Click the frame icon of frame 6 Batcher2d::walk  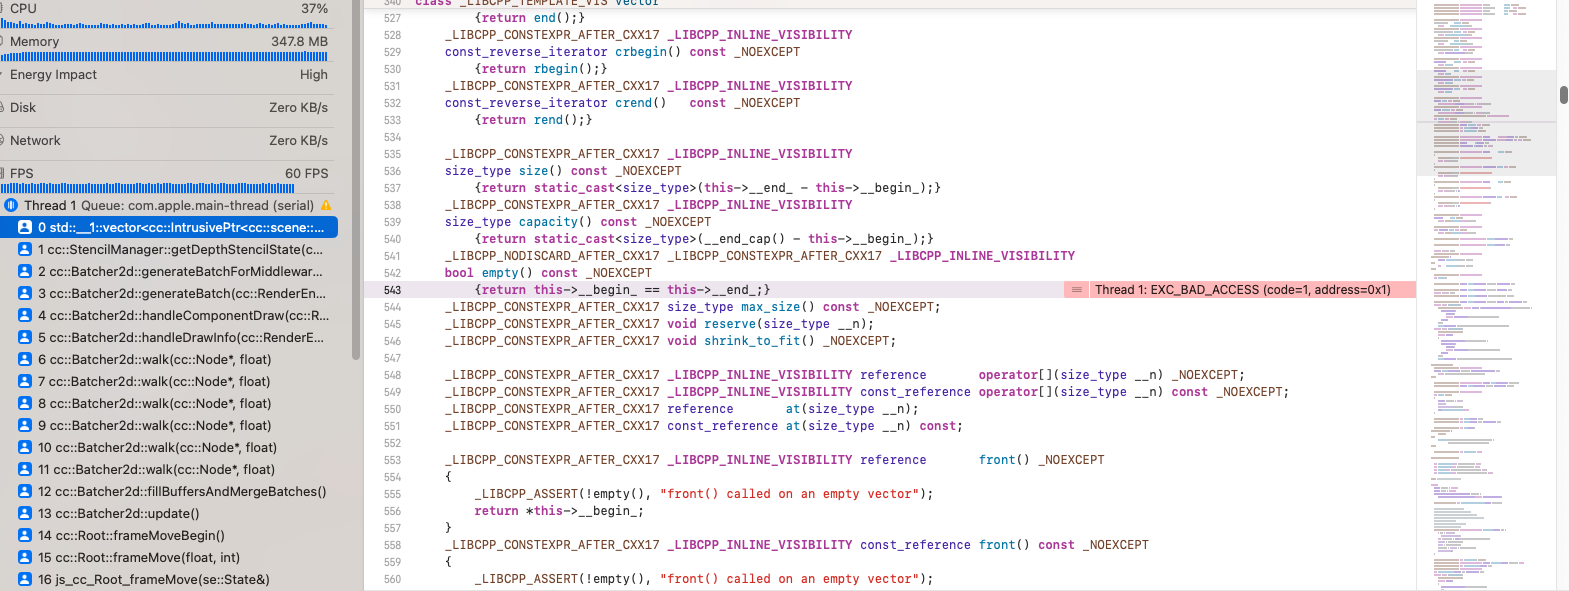pos(25,359)
